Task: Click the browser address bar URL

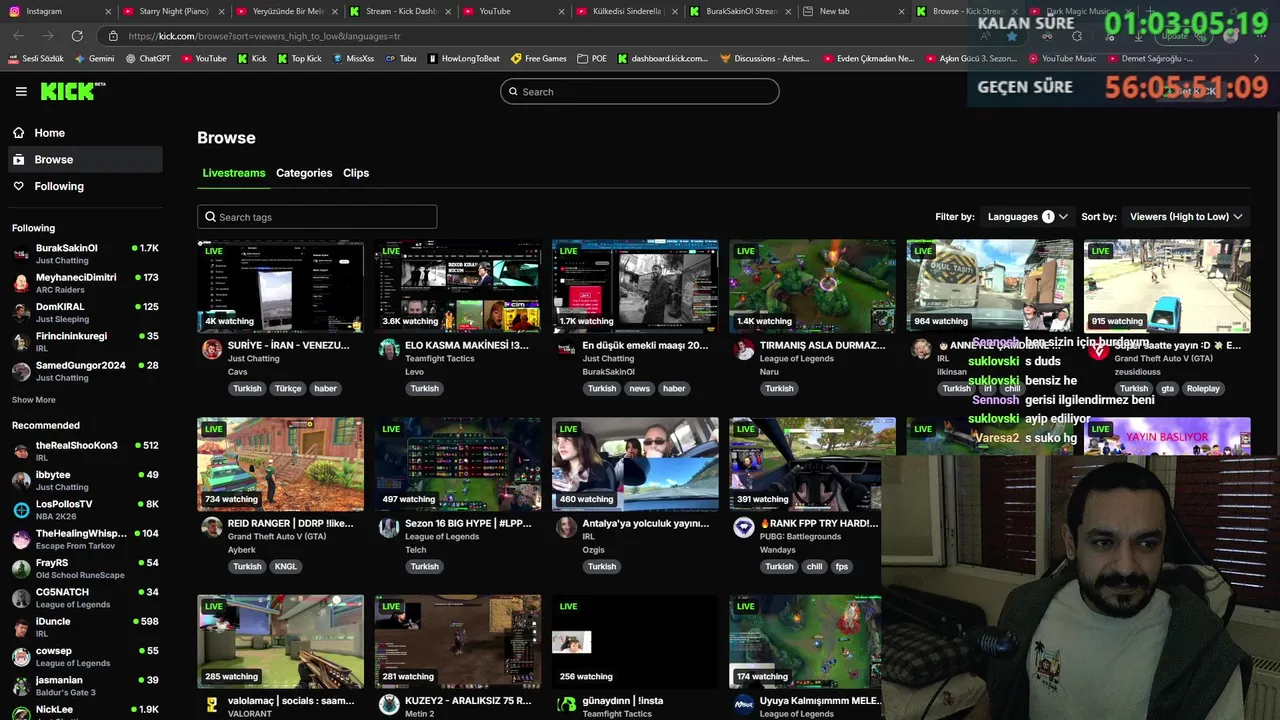Action: (264, 36)
